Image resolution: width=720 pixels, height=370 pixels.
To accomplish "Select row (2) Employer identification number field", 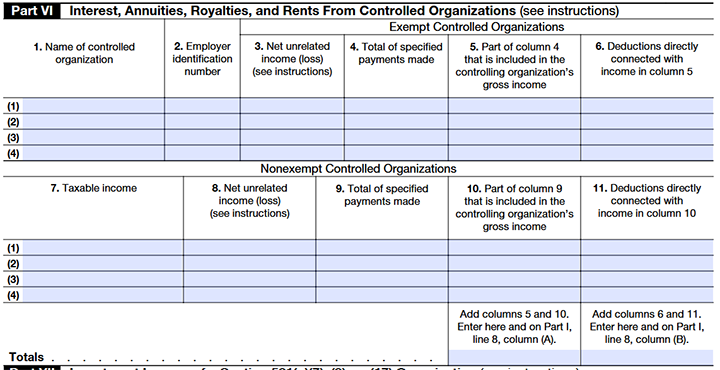I will [202, 122].
